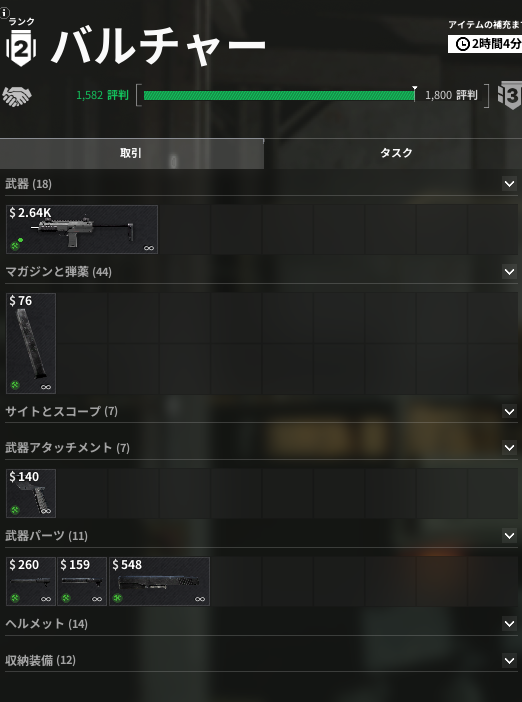Select the $140 weapon attachment item
This screenshot has height=702, width=522.
[x=31, y=493]
